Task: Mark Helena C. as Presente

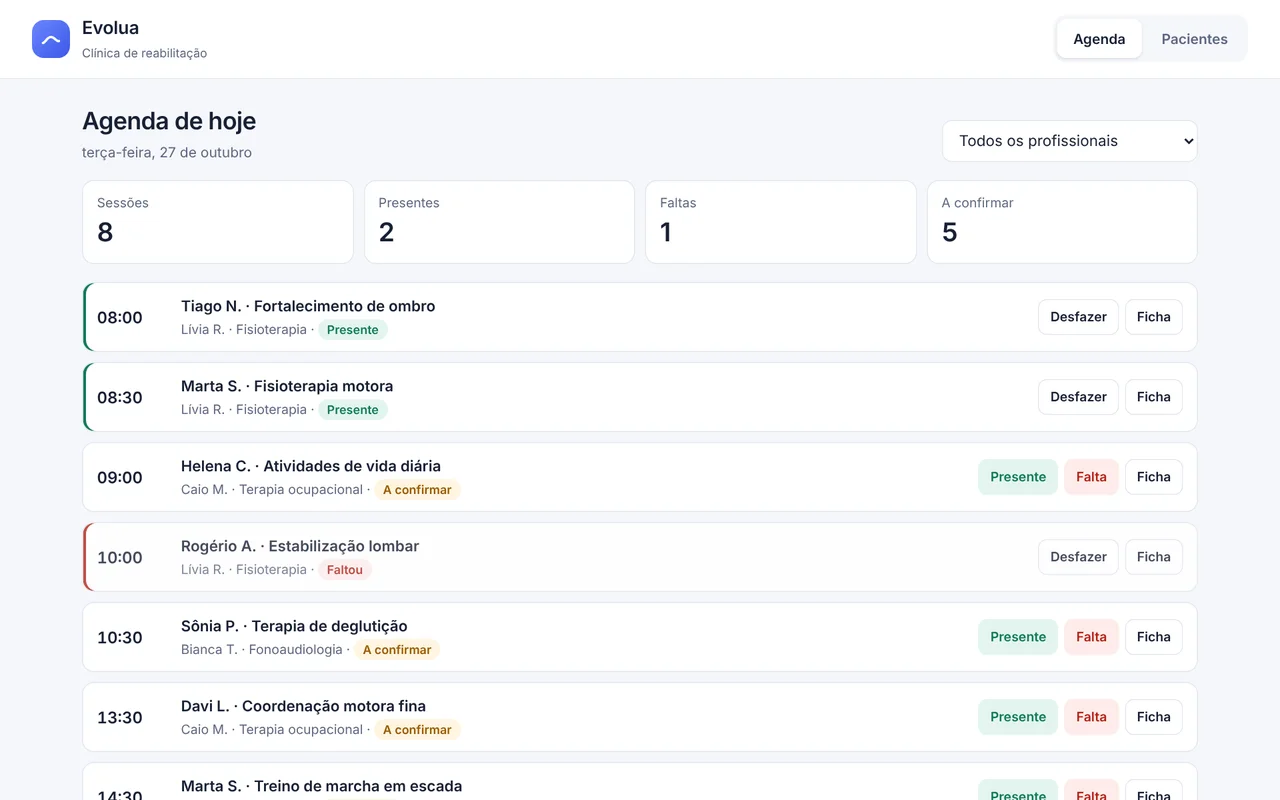Action: (1018, 477)
